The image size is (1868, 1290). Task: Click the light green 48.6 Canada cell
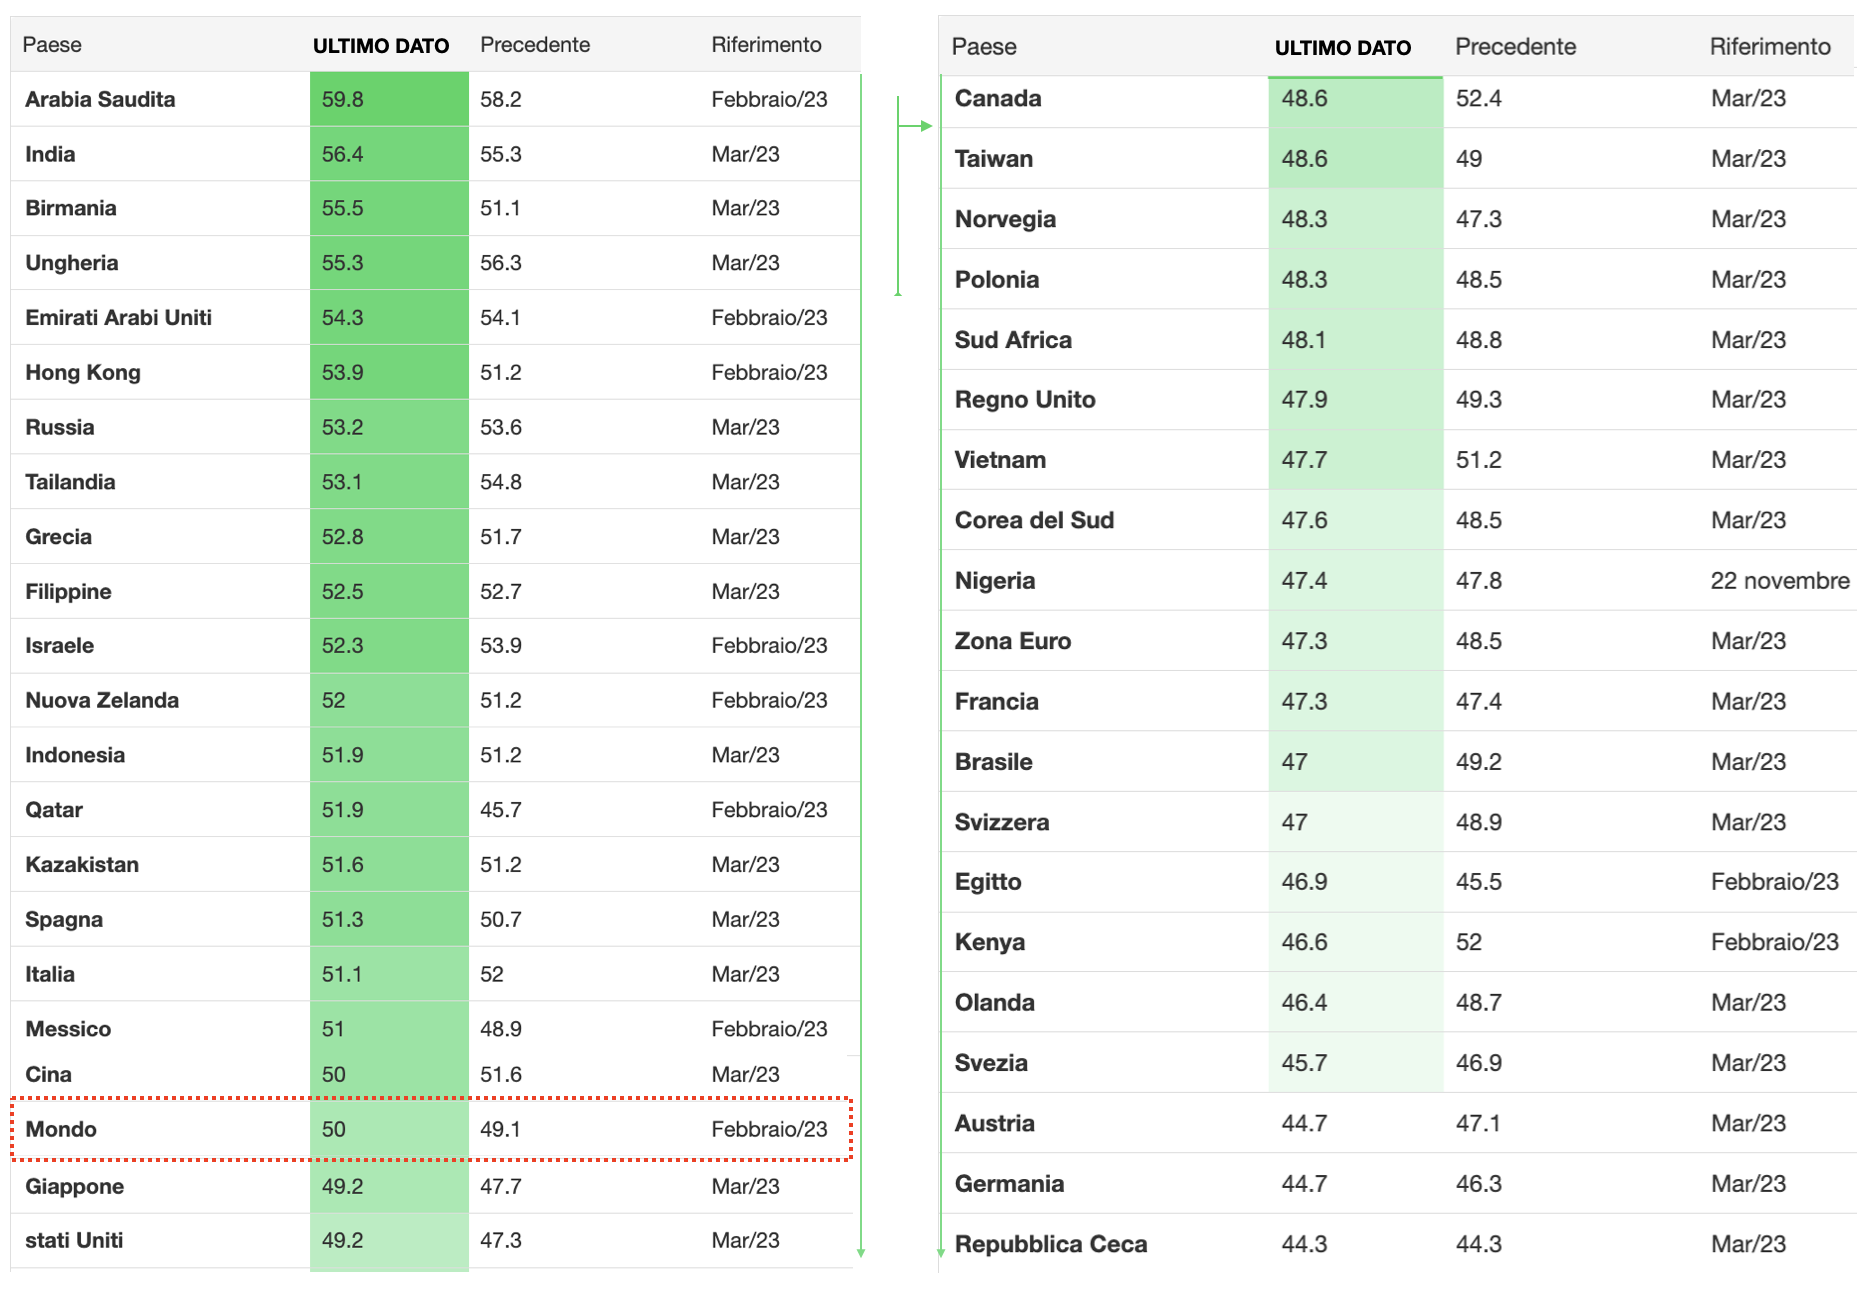[1355, 98]
